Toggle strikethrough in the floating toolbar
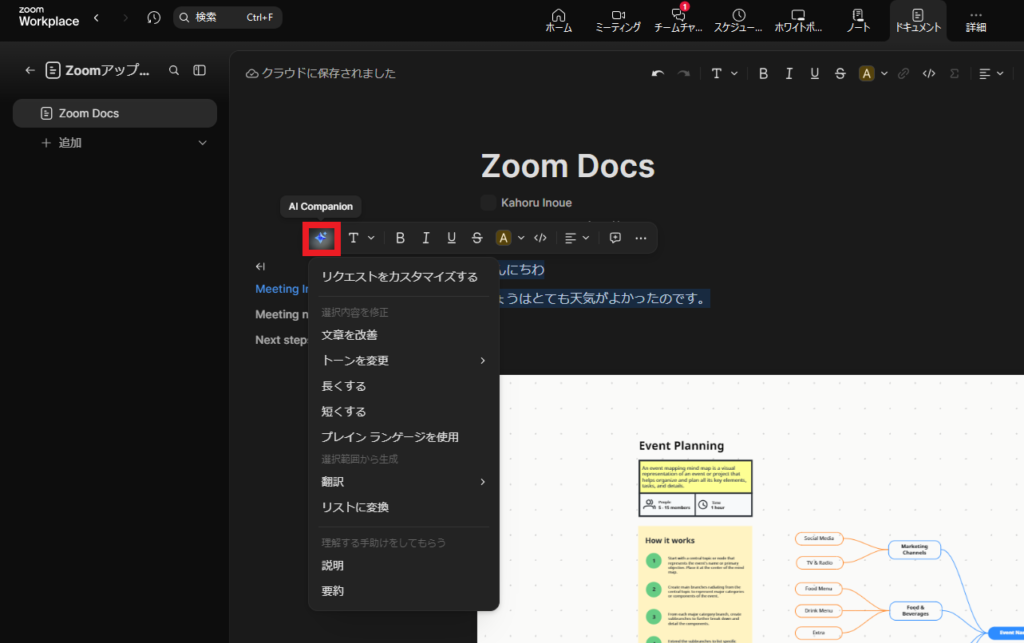The width and height of the screenshot is (1024, 643). point(477,238)
